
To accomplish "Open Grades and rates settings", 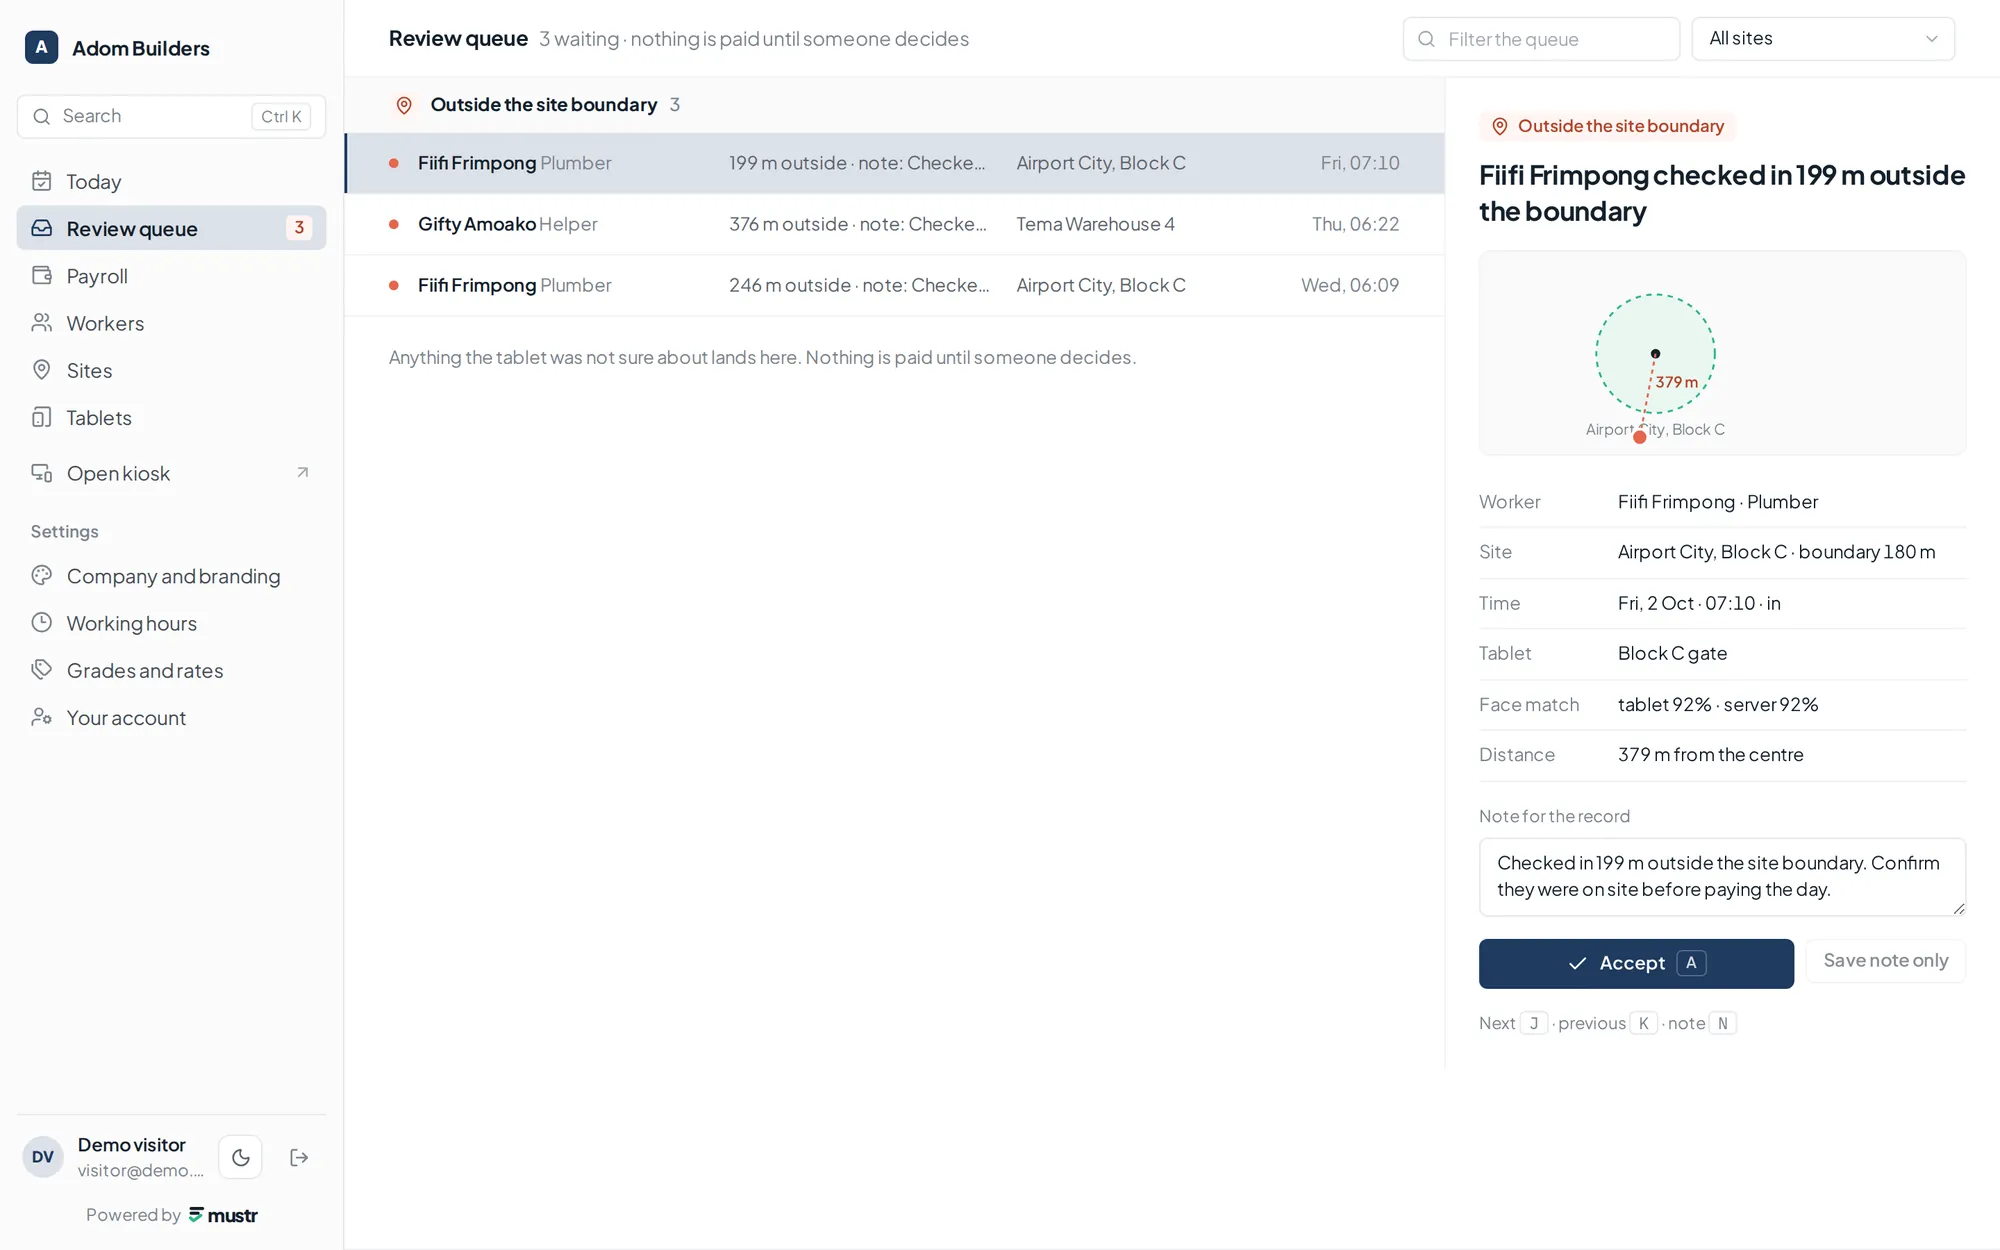I will point(171,670).
